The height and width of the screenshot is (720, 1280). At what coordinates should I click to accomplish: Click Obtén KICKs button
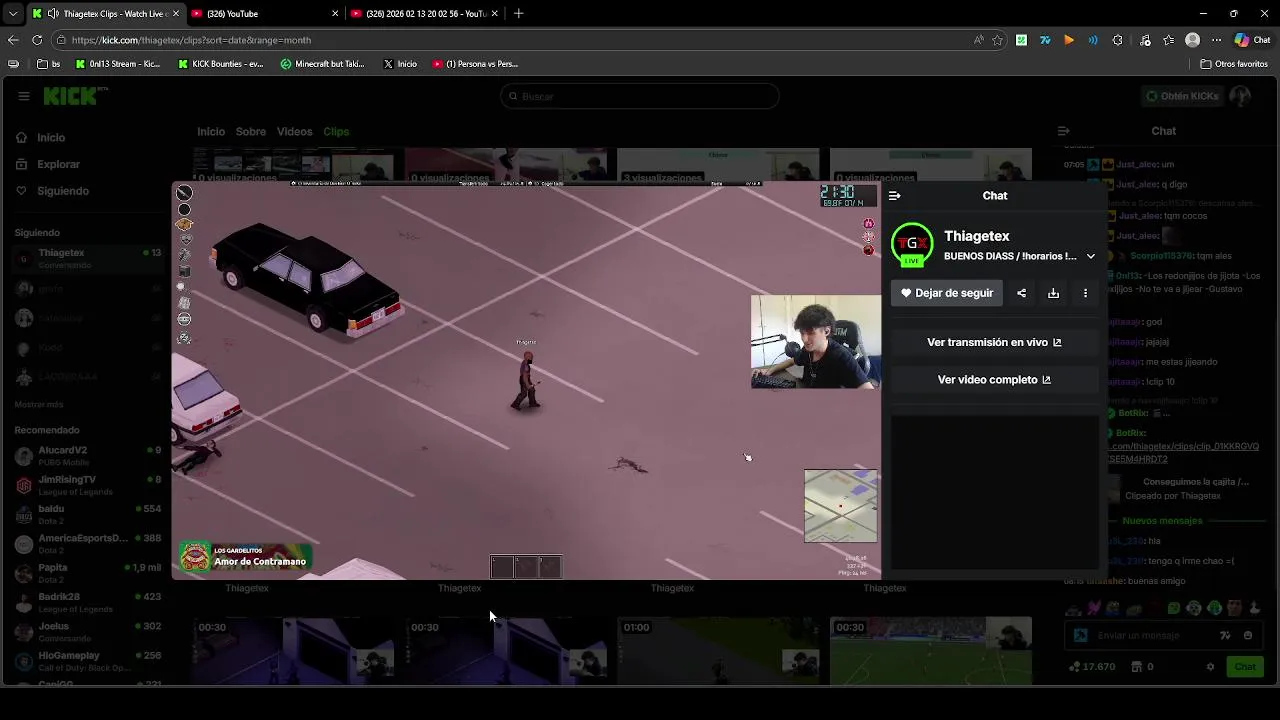point(1181,96)
